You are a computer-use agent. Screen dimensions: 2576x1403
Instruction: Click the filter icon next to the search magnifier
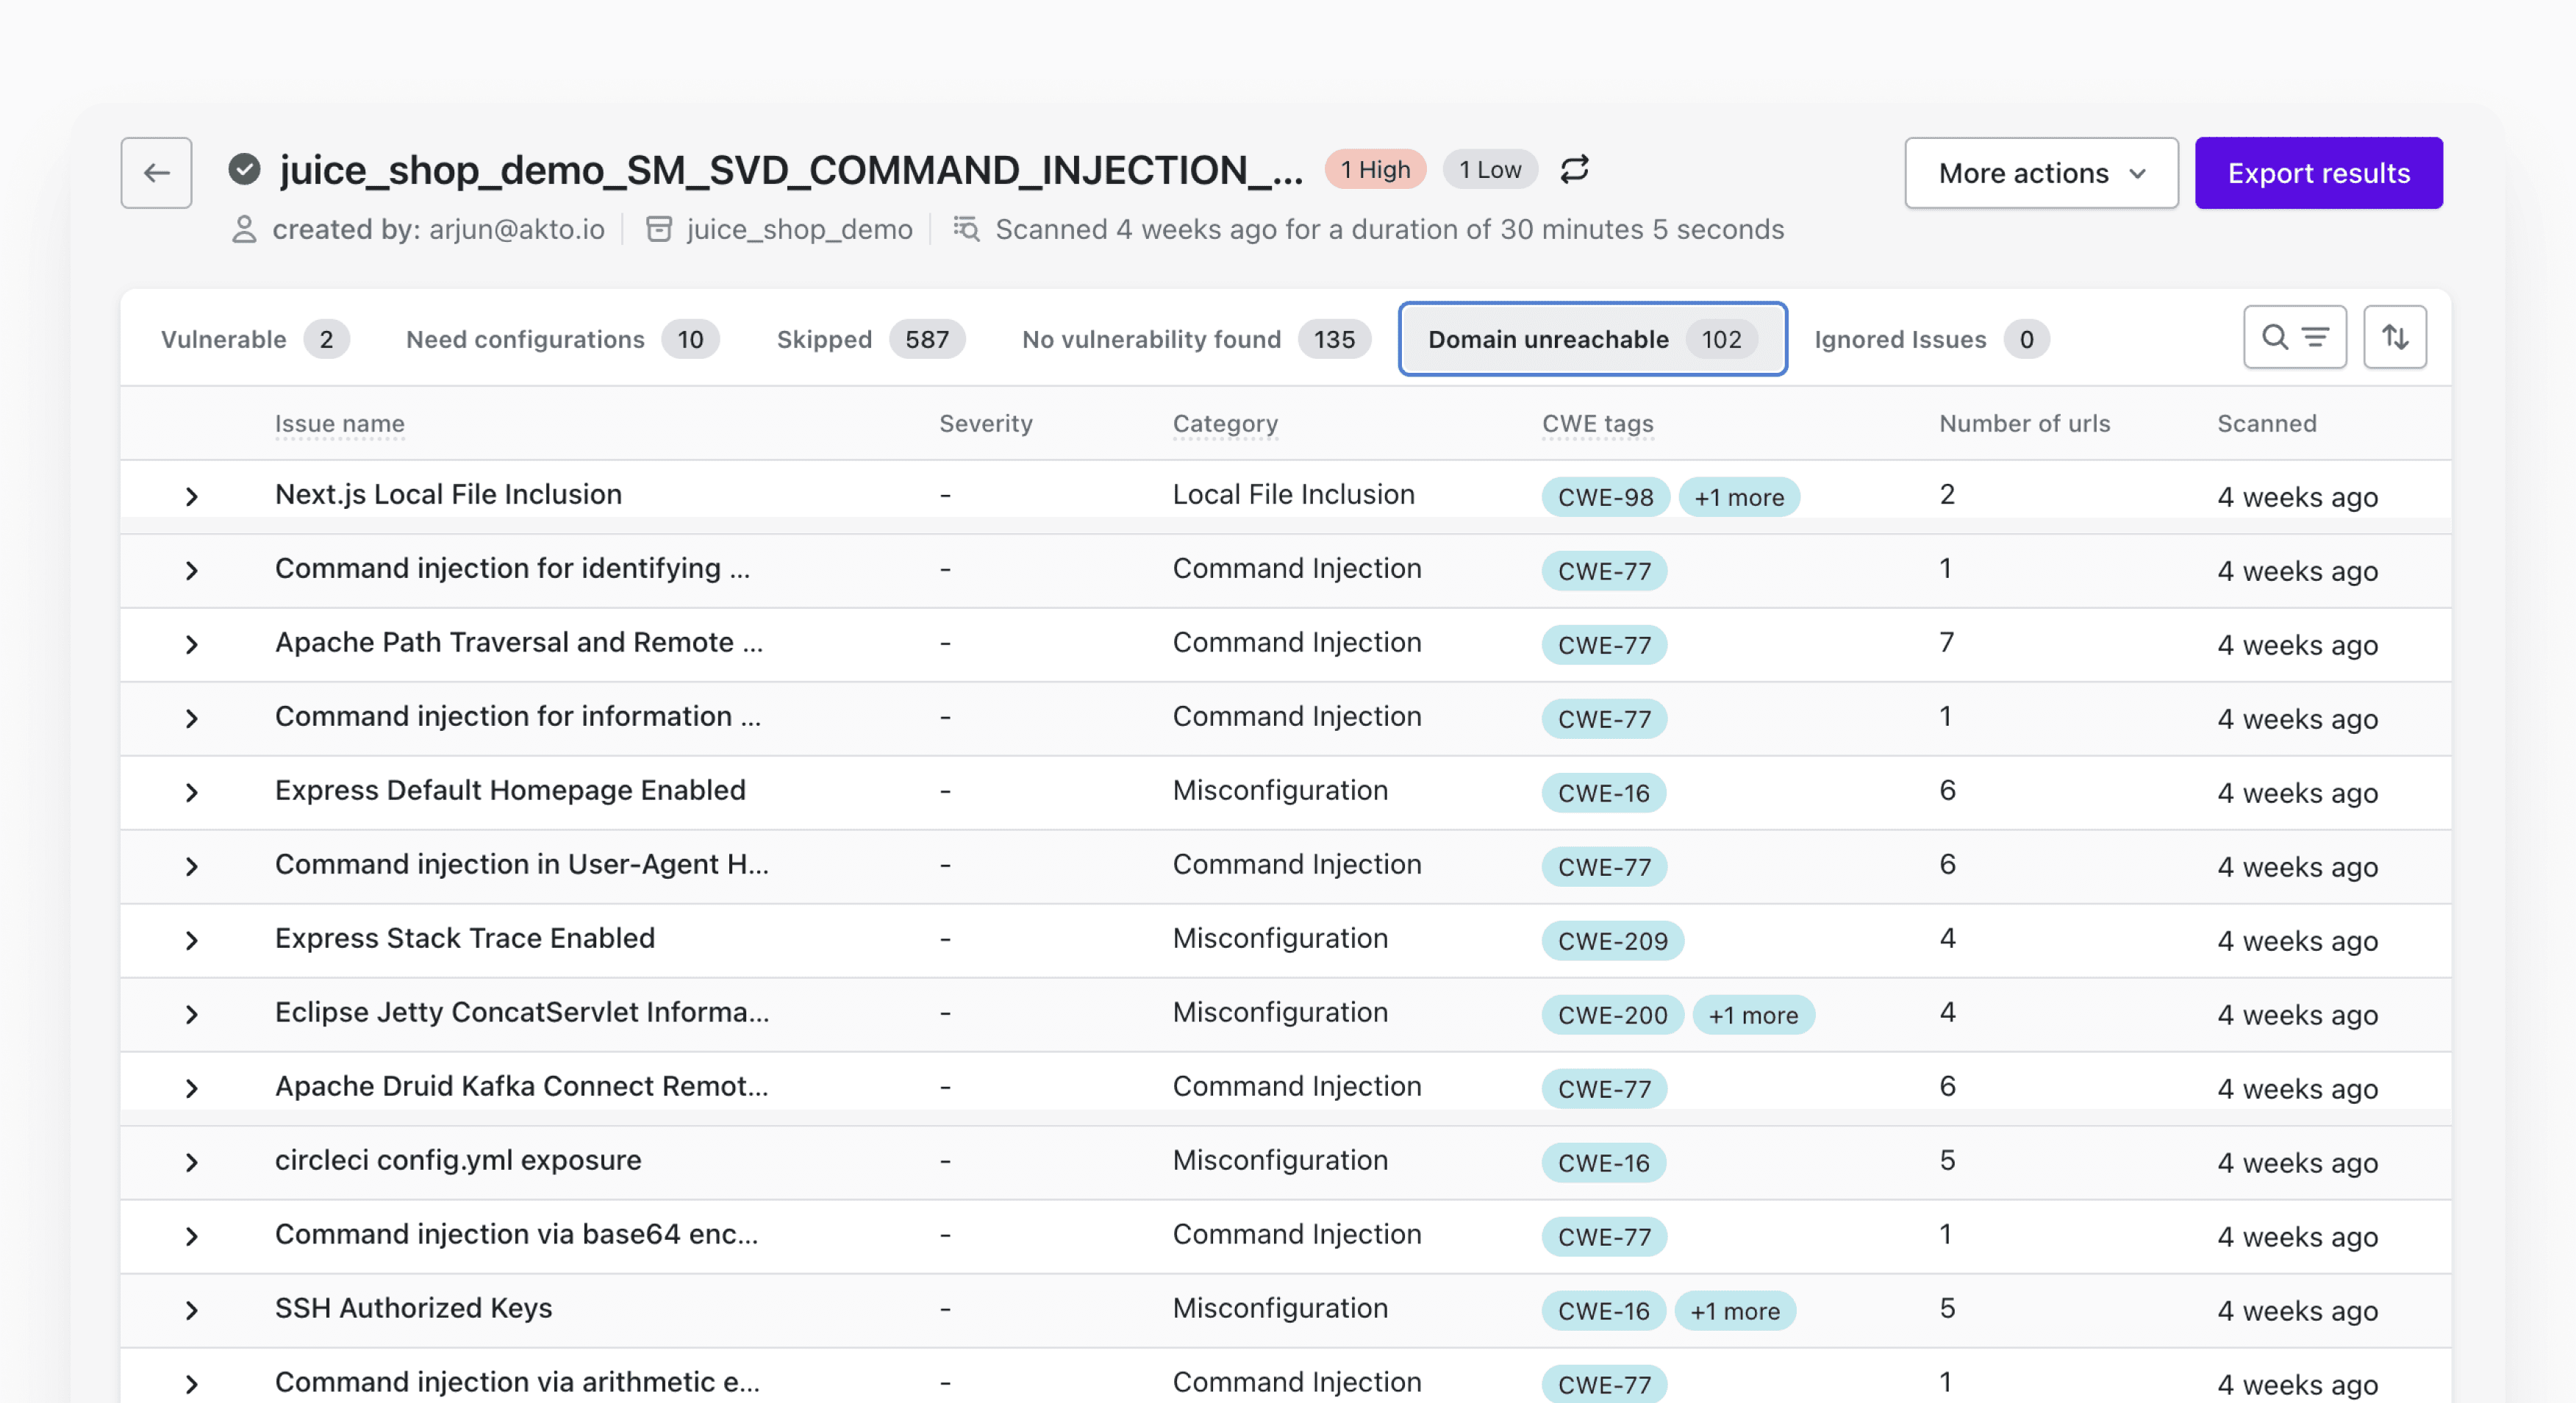[2315, 338]
